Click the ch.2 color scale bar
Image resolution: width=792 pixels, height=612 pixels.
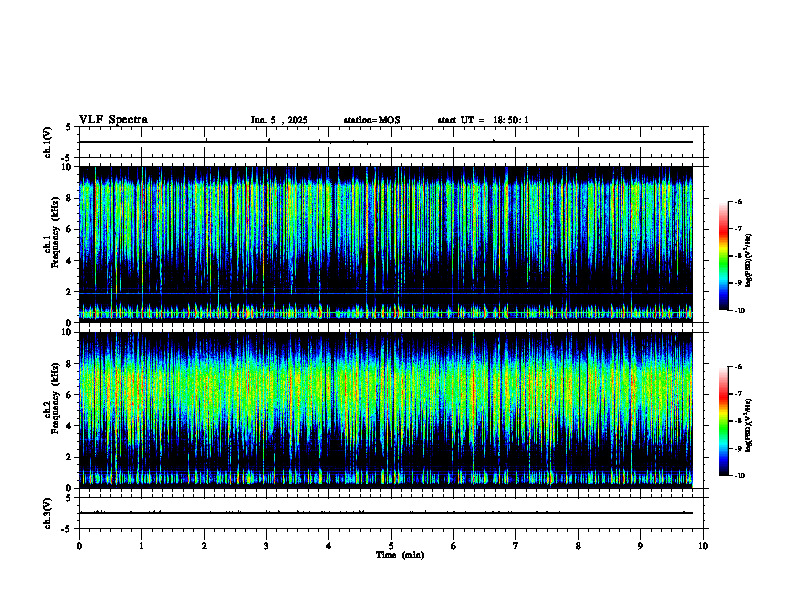[x=723, y=421]
